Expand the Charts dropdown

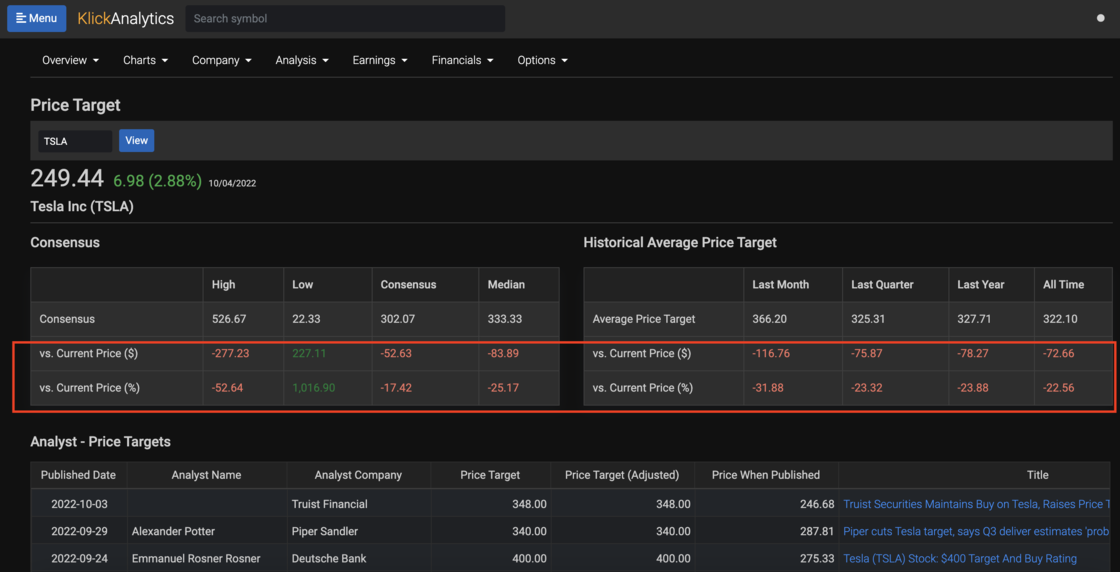tap(146, 61)
